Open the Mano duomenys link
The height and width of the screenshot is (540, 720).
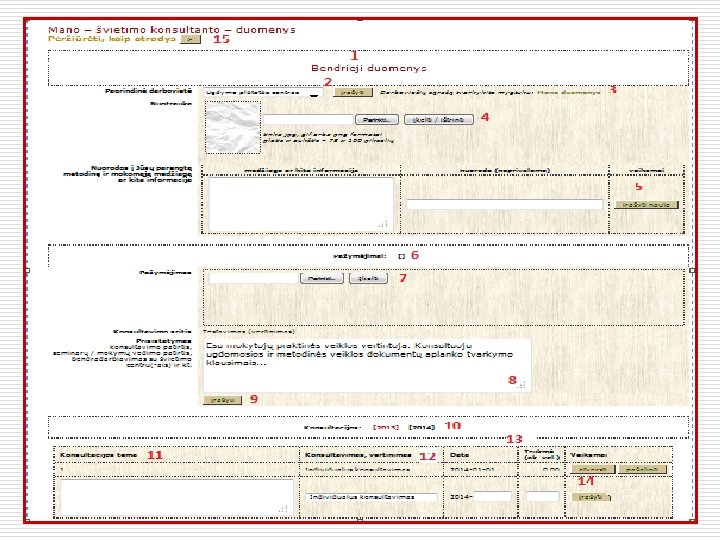tap(569, 92)
